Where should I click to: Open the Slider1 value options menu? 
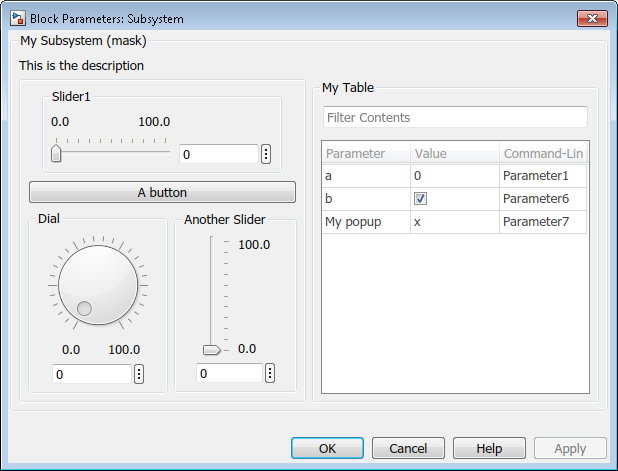[266, 154]
